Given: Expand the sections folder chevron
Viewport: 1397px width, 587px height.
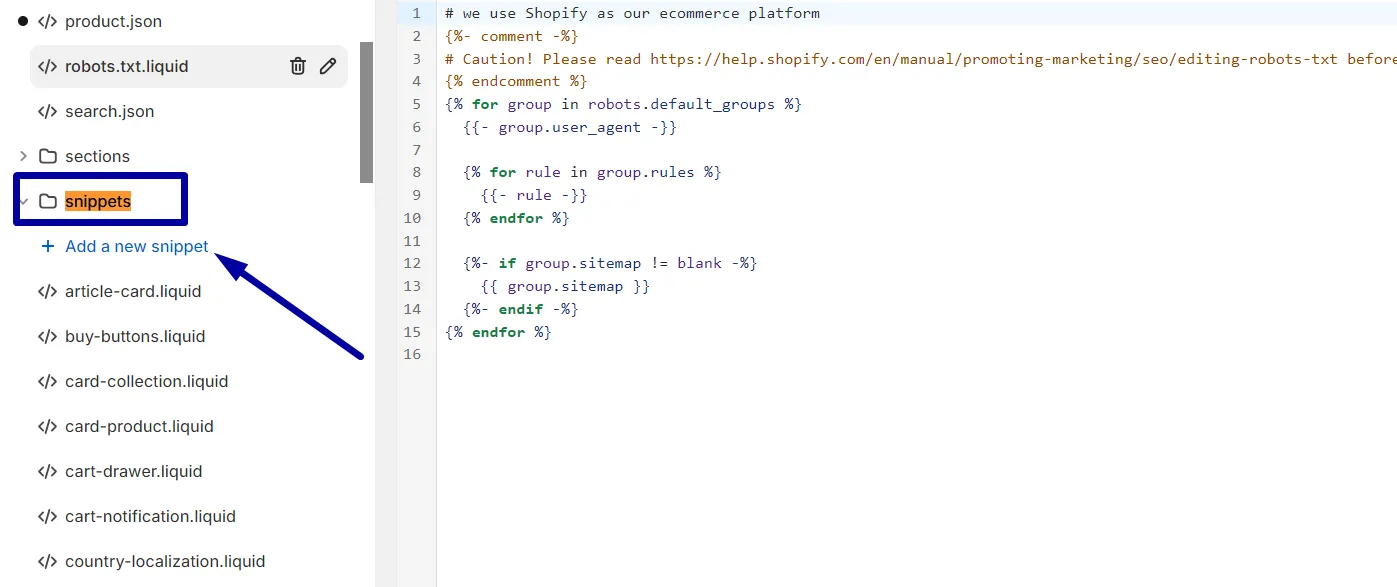Looking at the screenshot, I should point(23,156).
